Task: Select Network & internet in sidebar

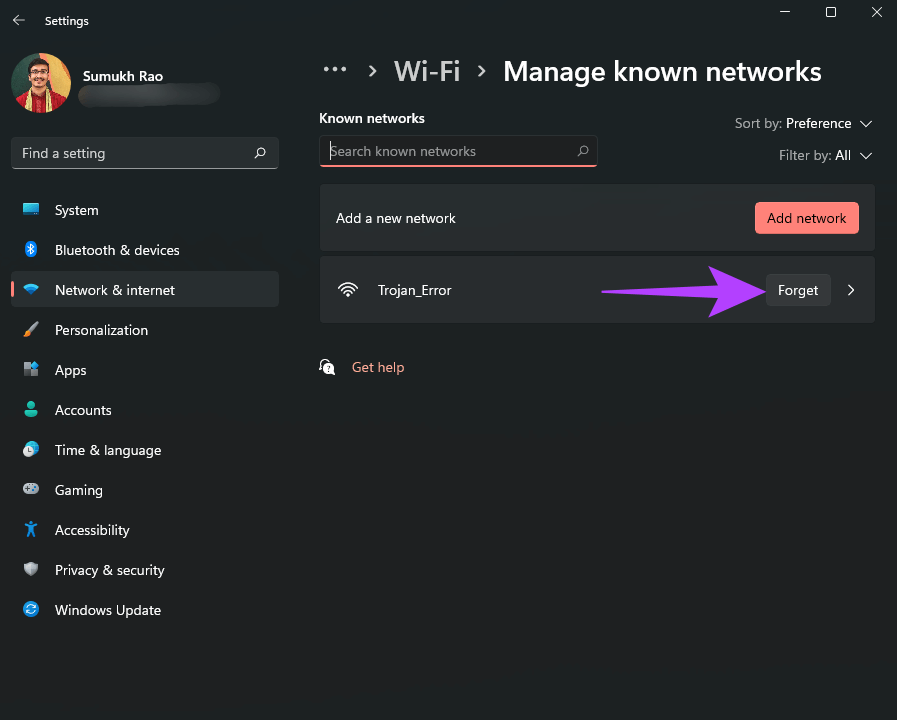Action: [145, 289]
